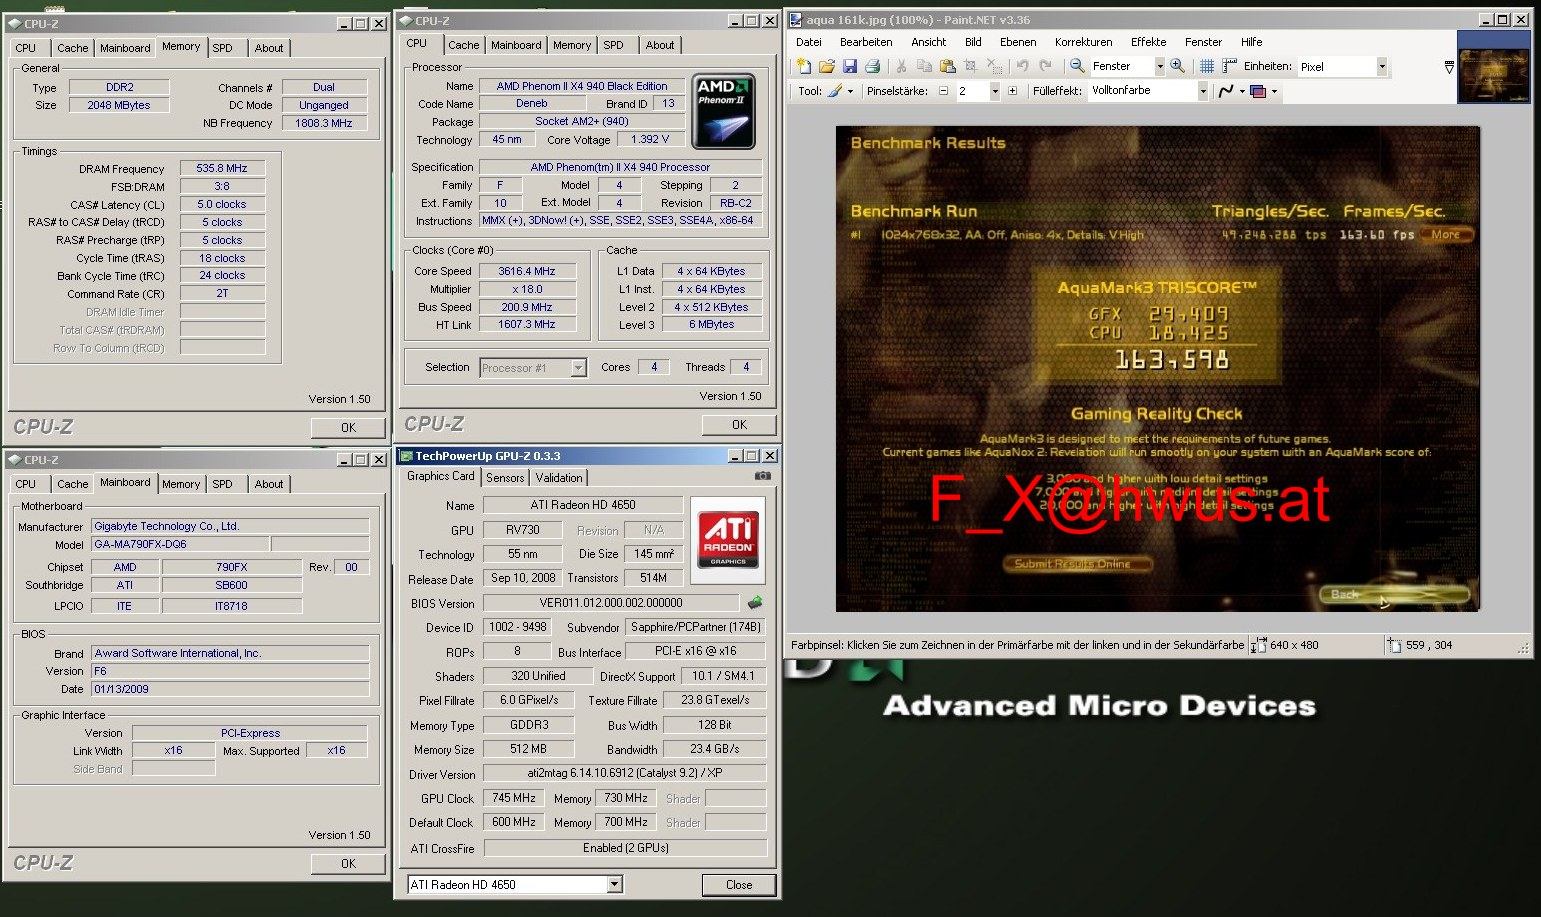The image size is (1541, 917).
Task: Expand the Tool selector dropdown arrow
Action: coord(850,91)
